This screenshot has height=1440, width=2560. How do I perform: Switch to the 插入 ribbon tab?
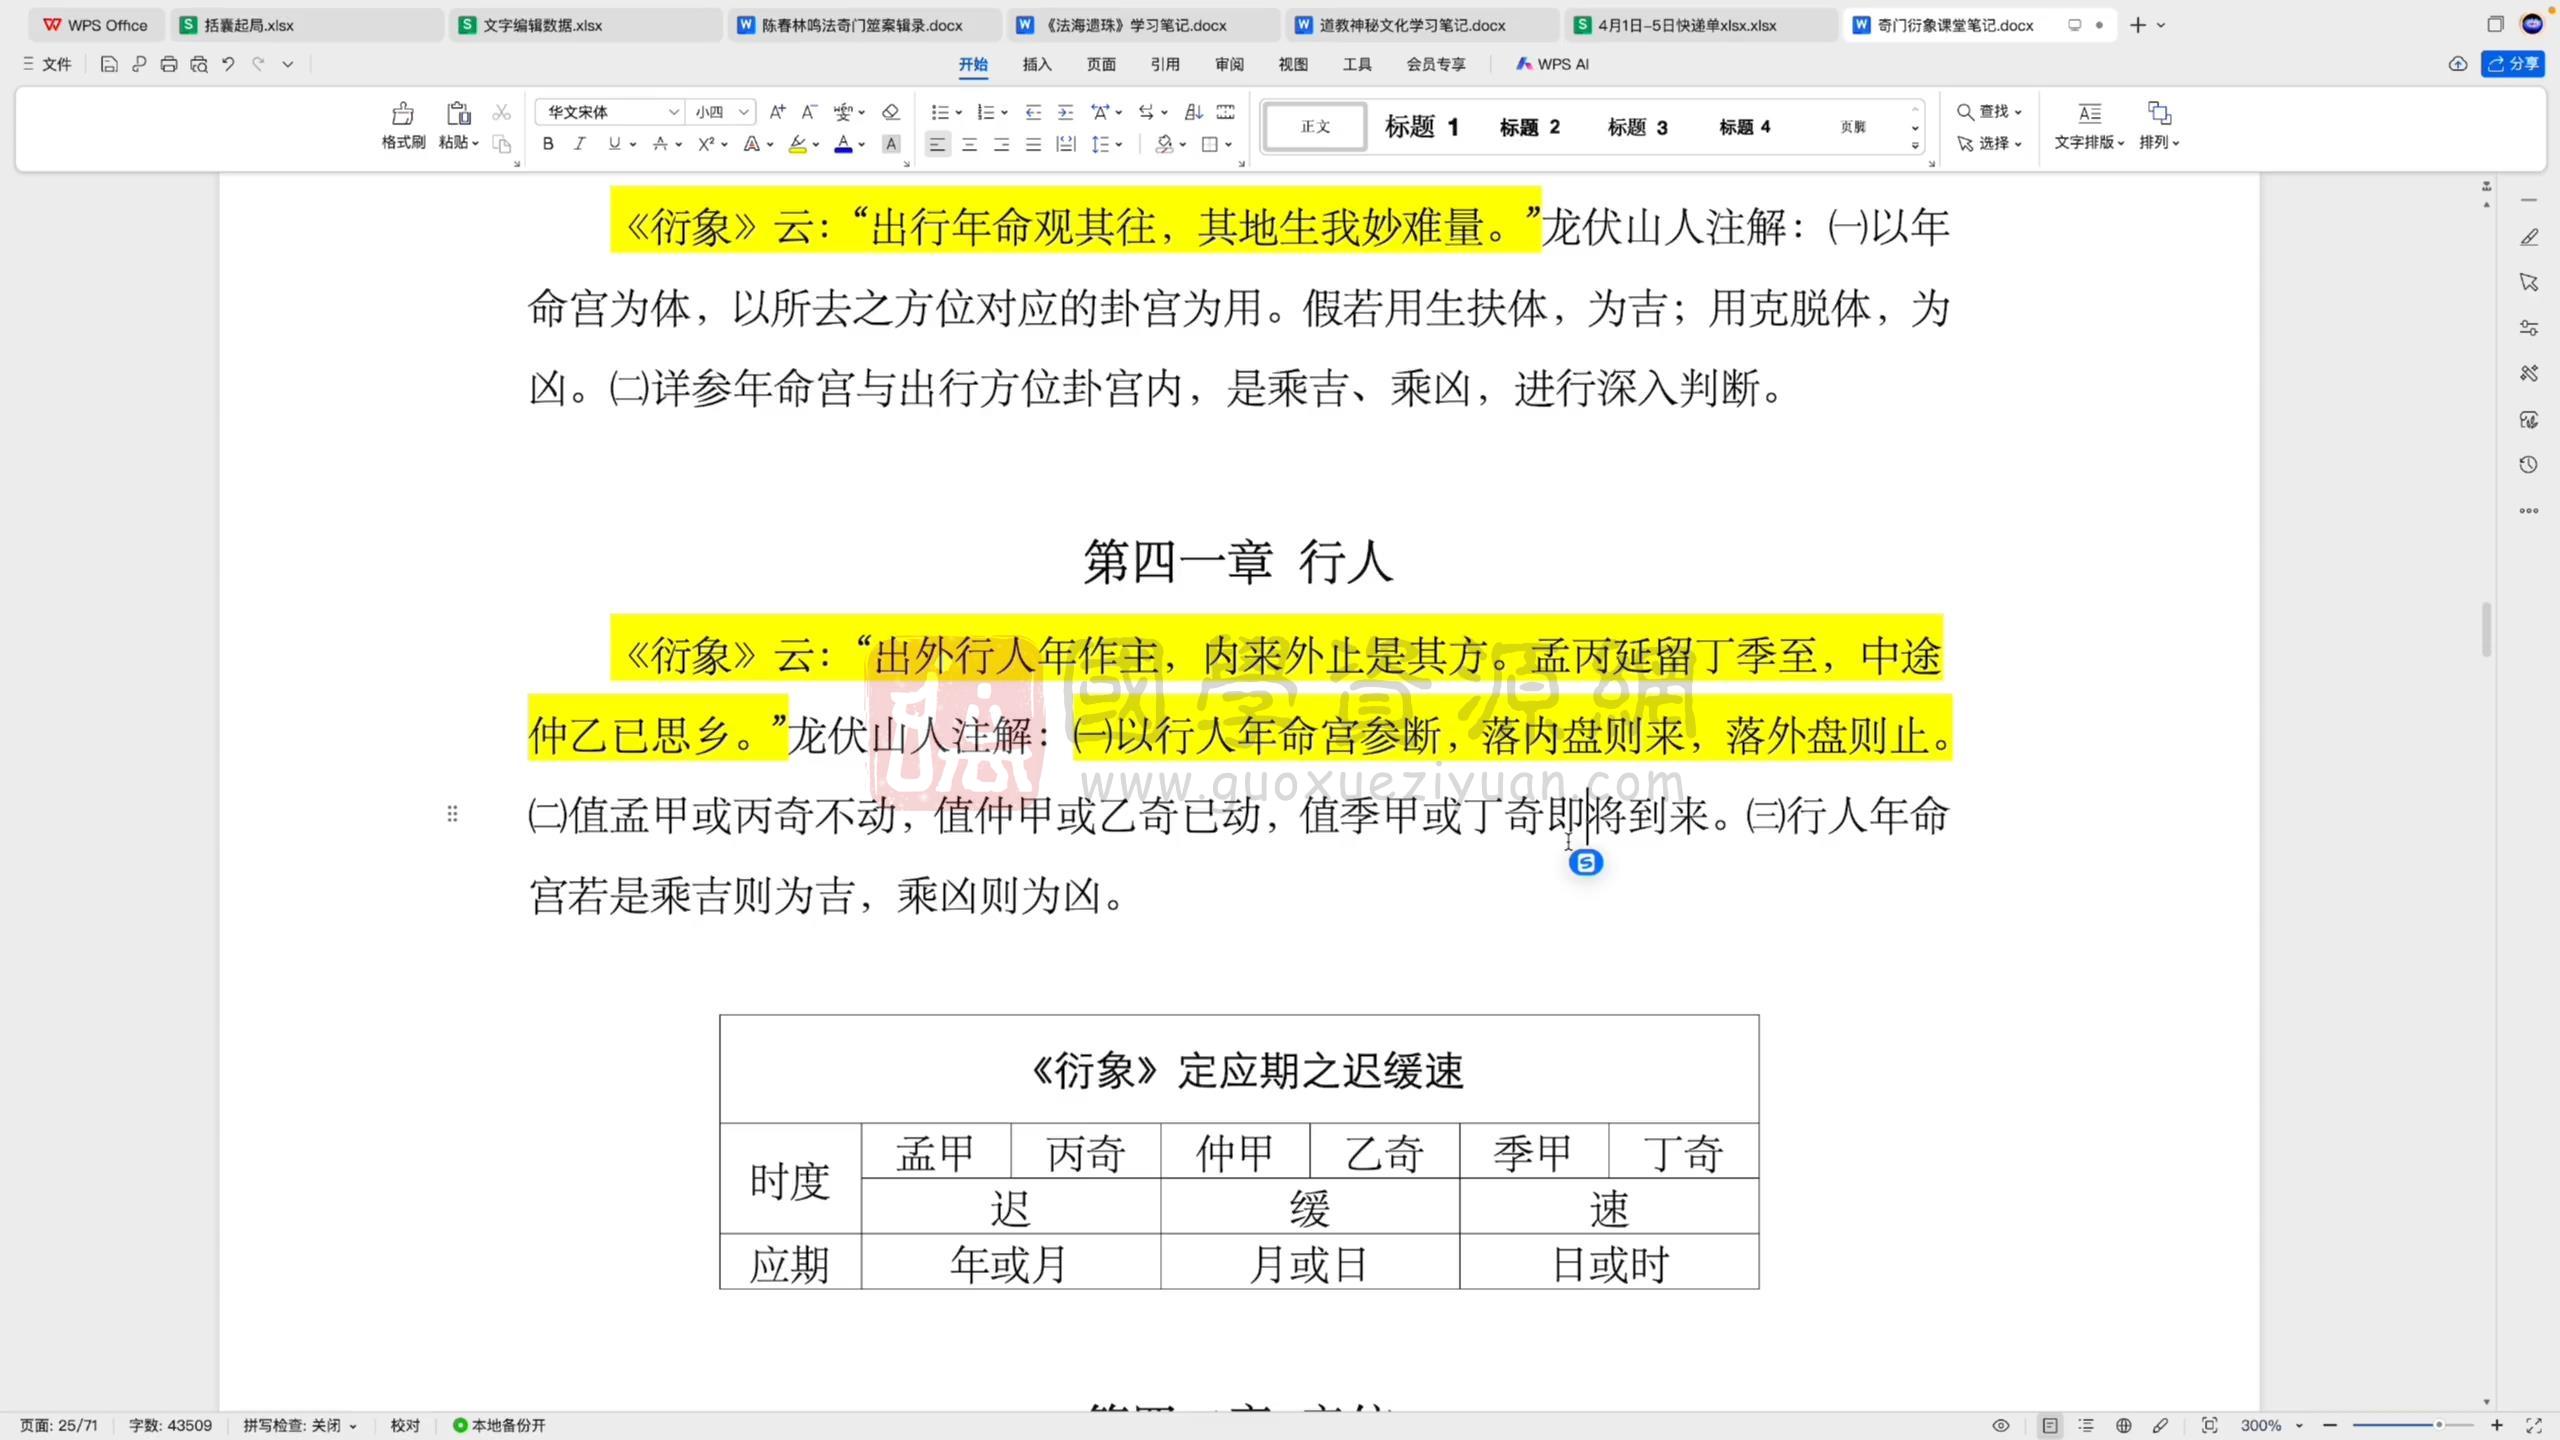click(1037, 64)
